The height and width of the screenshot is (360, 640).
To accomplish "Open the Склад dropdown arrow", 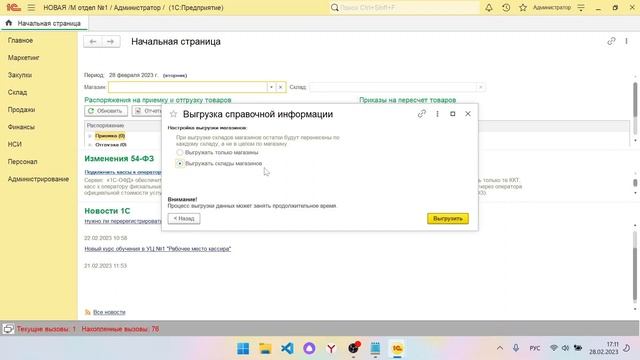I will [480, 87].
